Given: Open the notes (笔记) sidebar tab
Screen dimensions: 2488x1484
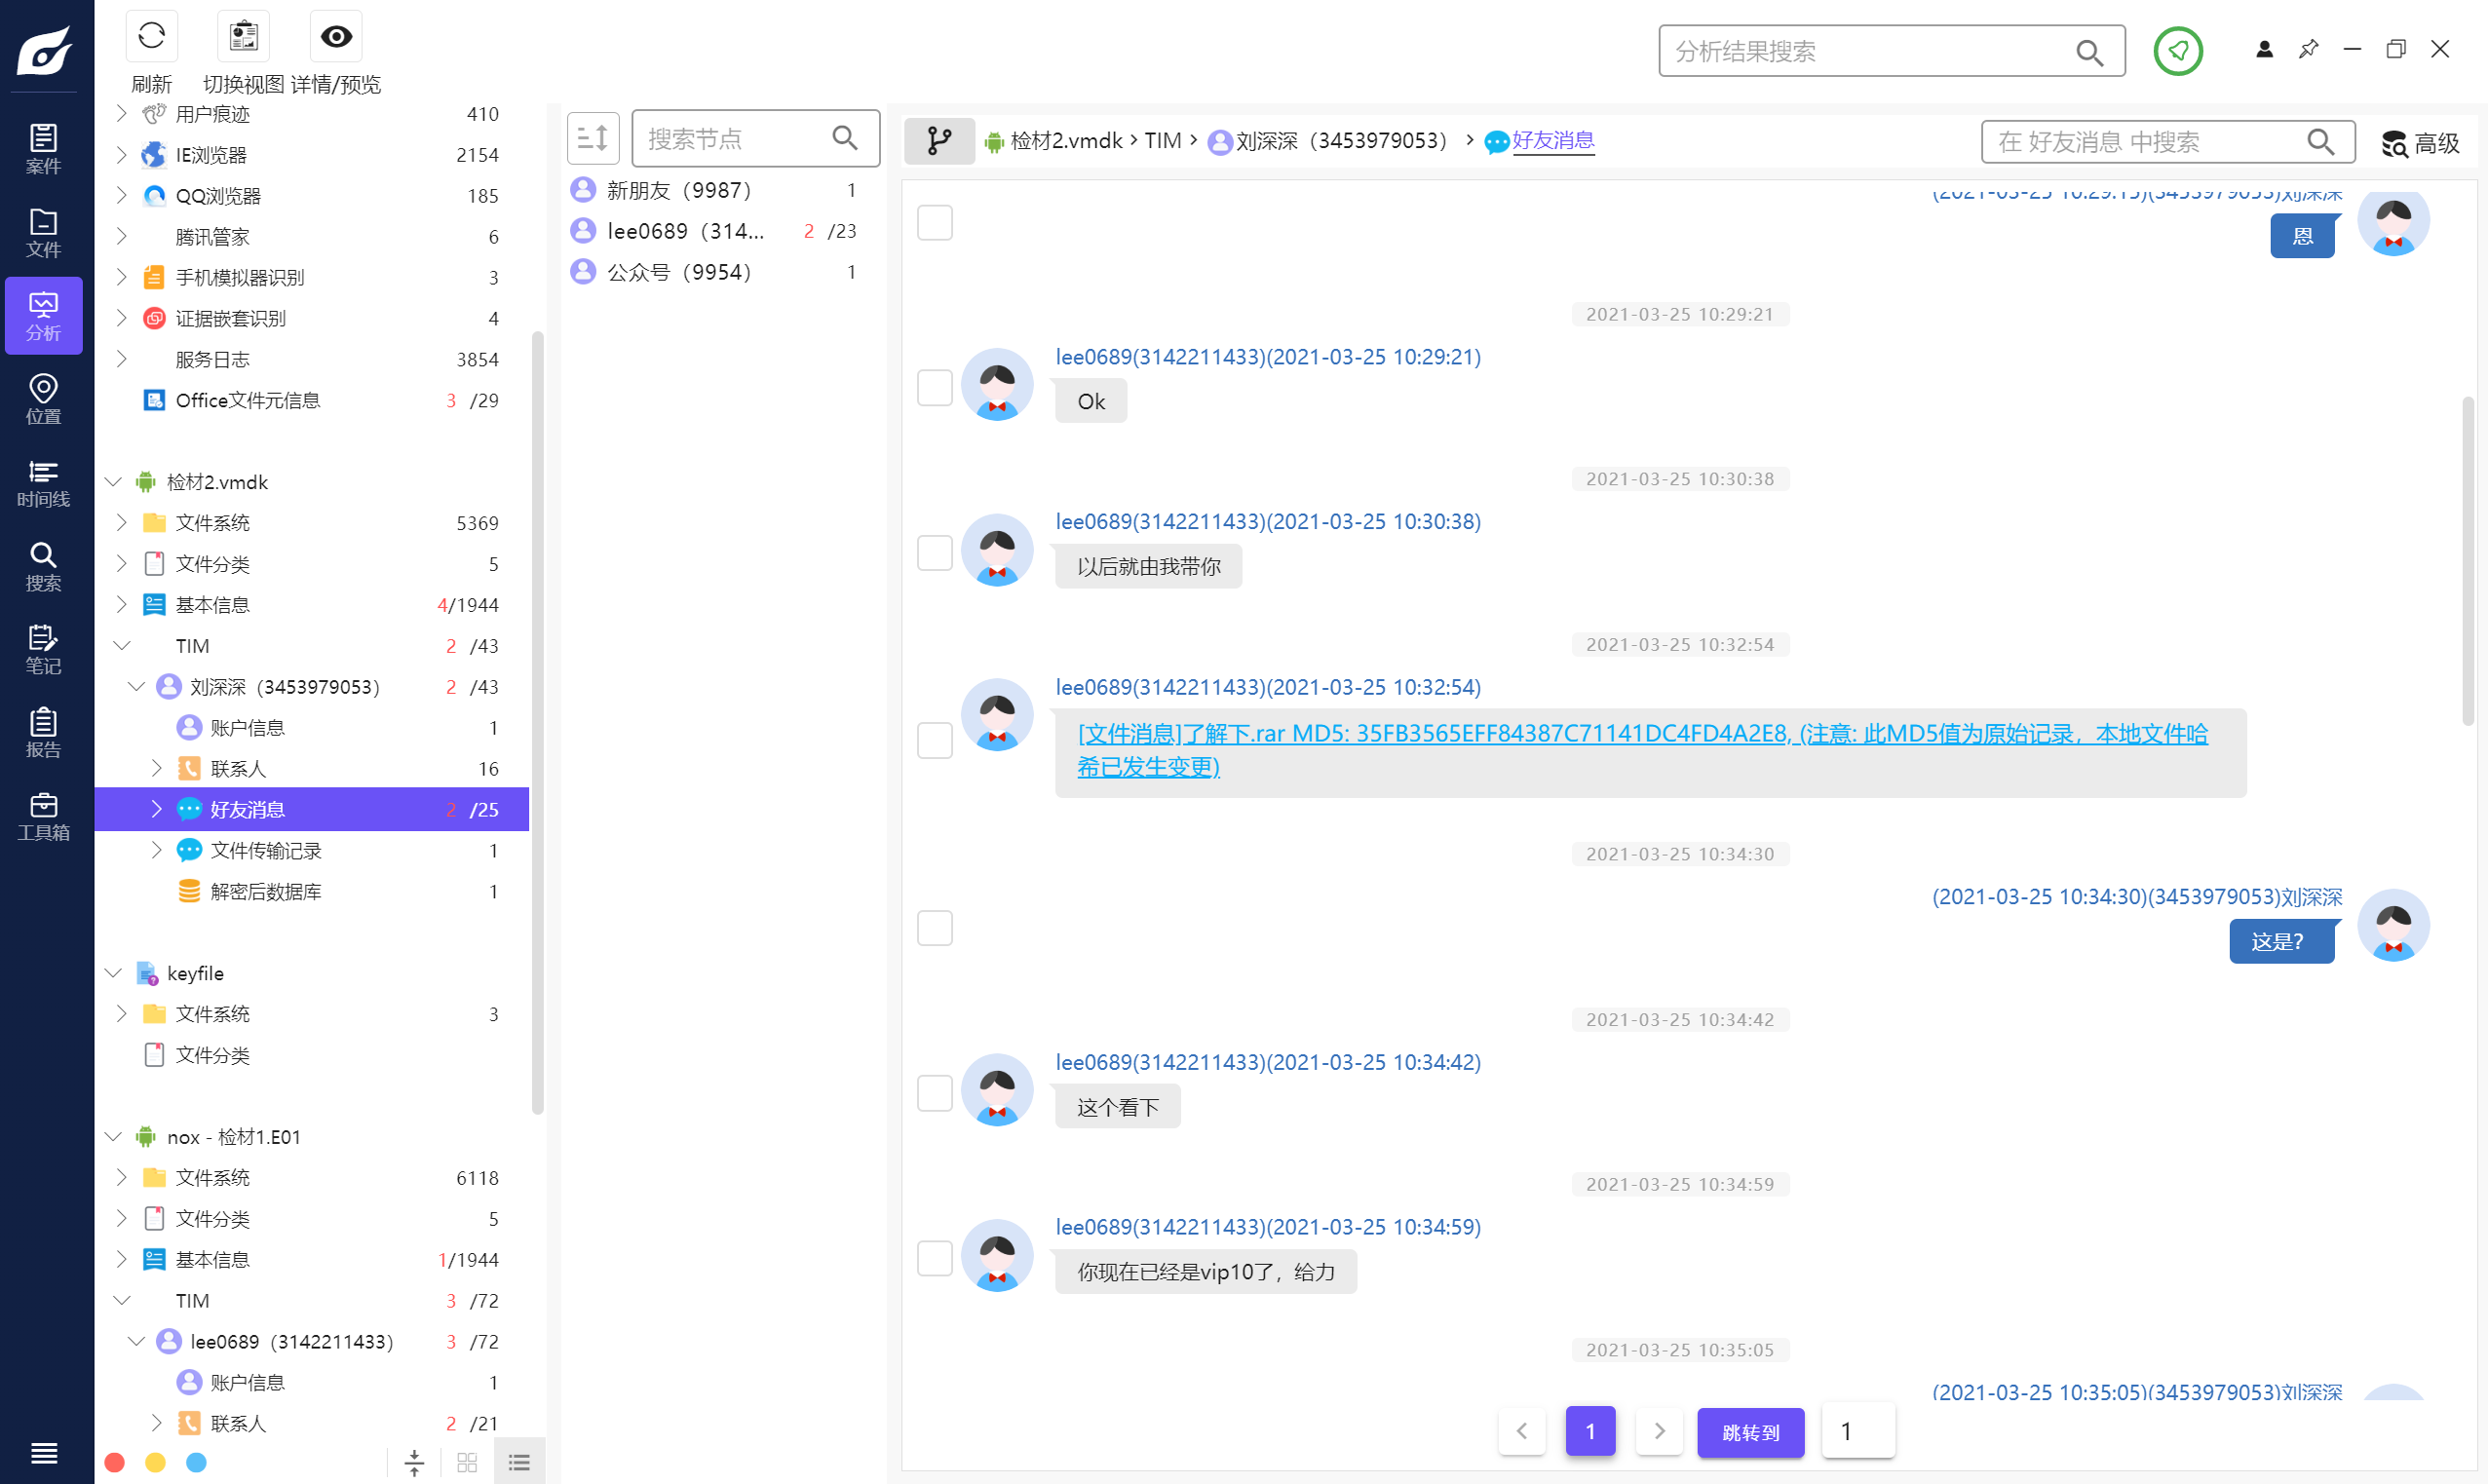Looking at the screenshot, I should click(x=43, y=649).
